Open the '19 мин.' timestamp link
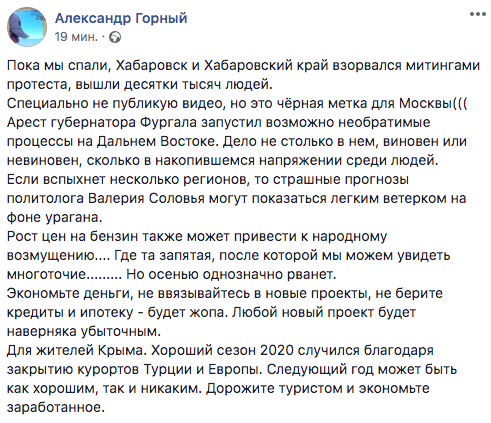The image size is (491, 423). pyautogui.click(x=76, y=37)
